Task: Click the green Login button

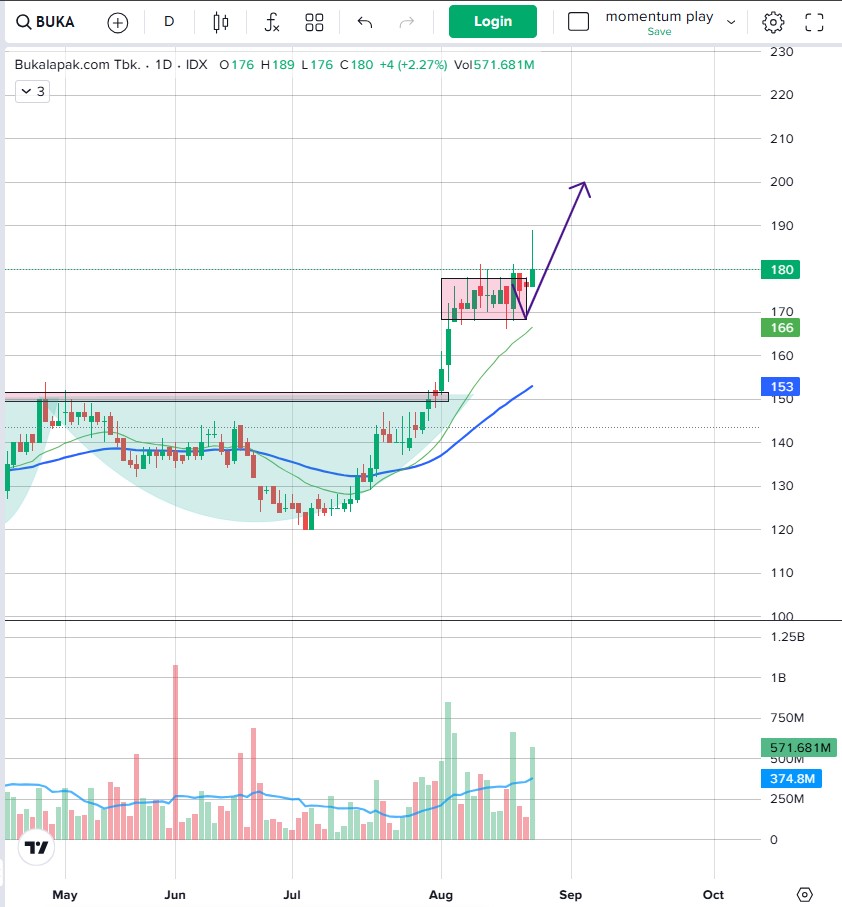Action: pyautogui.click(x=493, y=21)
